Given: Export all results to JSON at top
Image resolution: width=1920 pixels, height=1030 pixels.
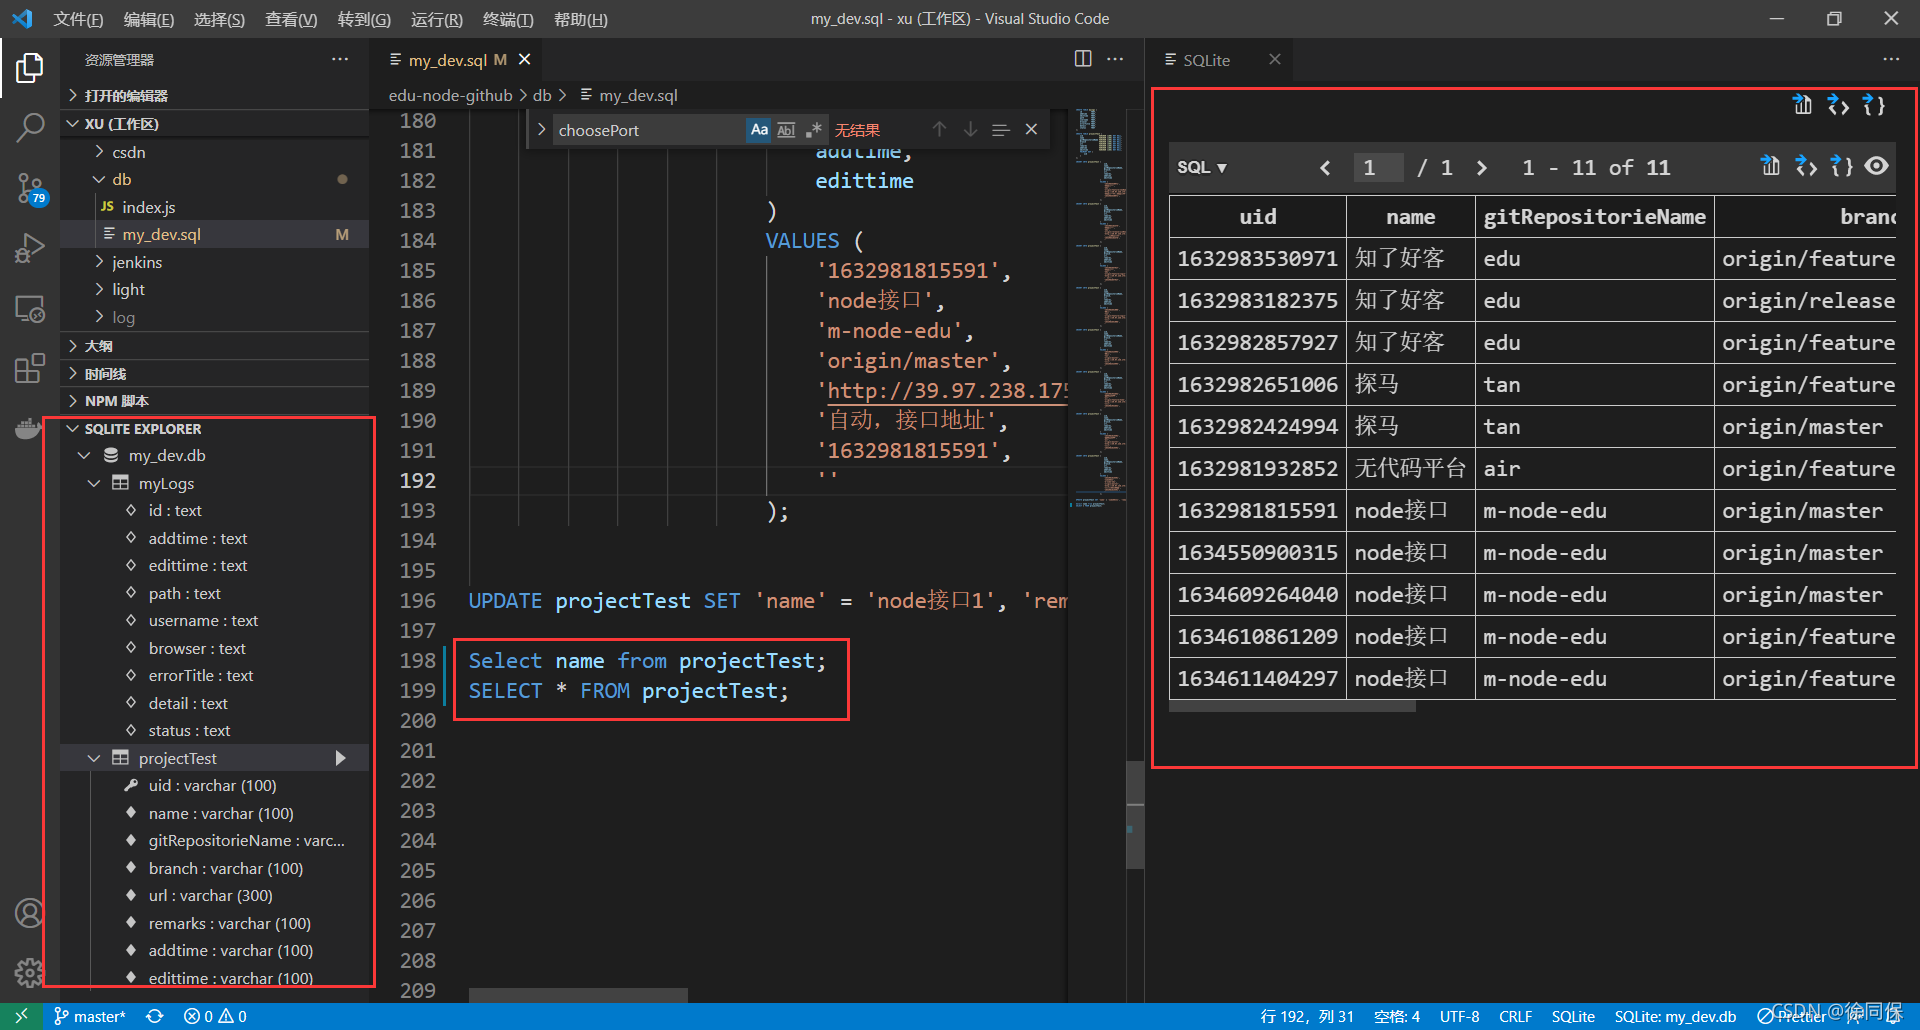Looking at the screenshot, I should point(1874,105).
